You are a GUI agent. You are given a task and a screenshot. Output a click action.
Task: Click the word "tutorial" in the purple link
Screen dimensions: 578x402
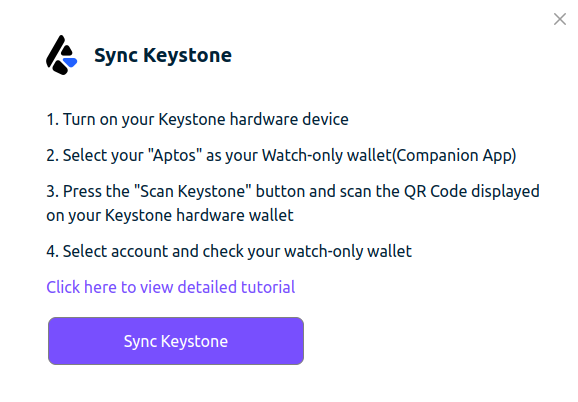pos(268,287)
